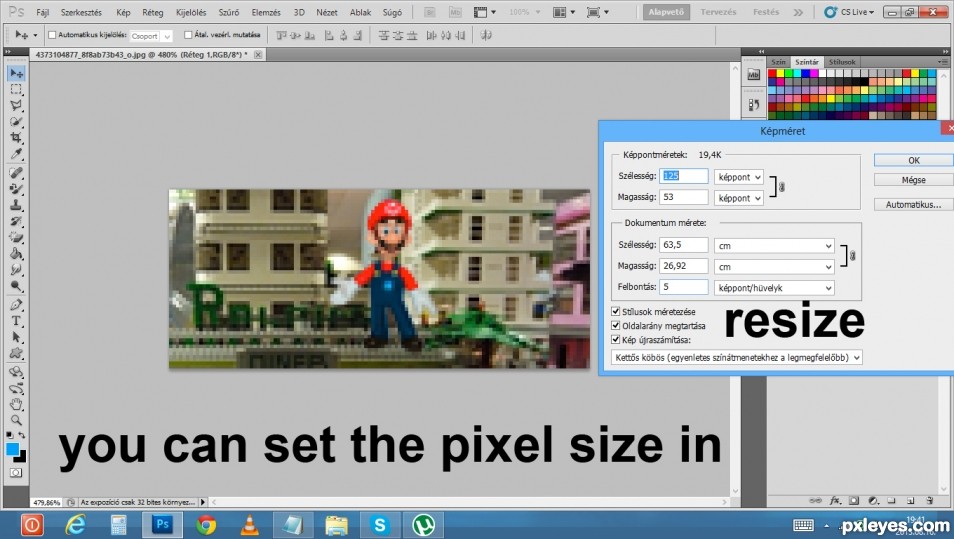
Task: Select the Move tool in the toolbox
Action: pos(16,73)
